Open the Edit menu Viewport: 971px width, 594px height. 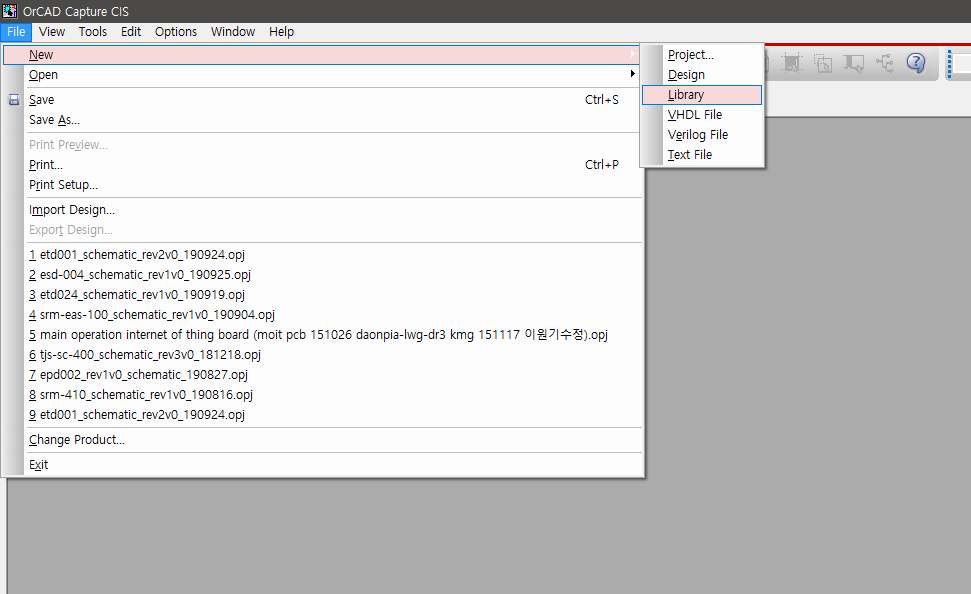[131, 32]
